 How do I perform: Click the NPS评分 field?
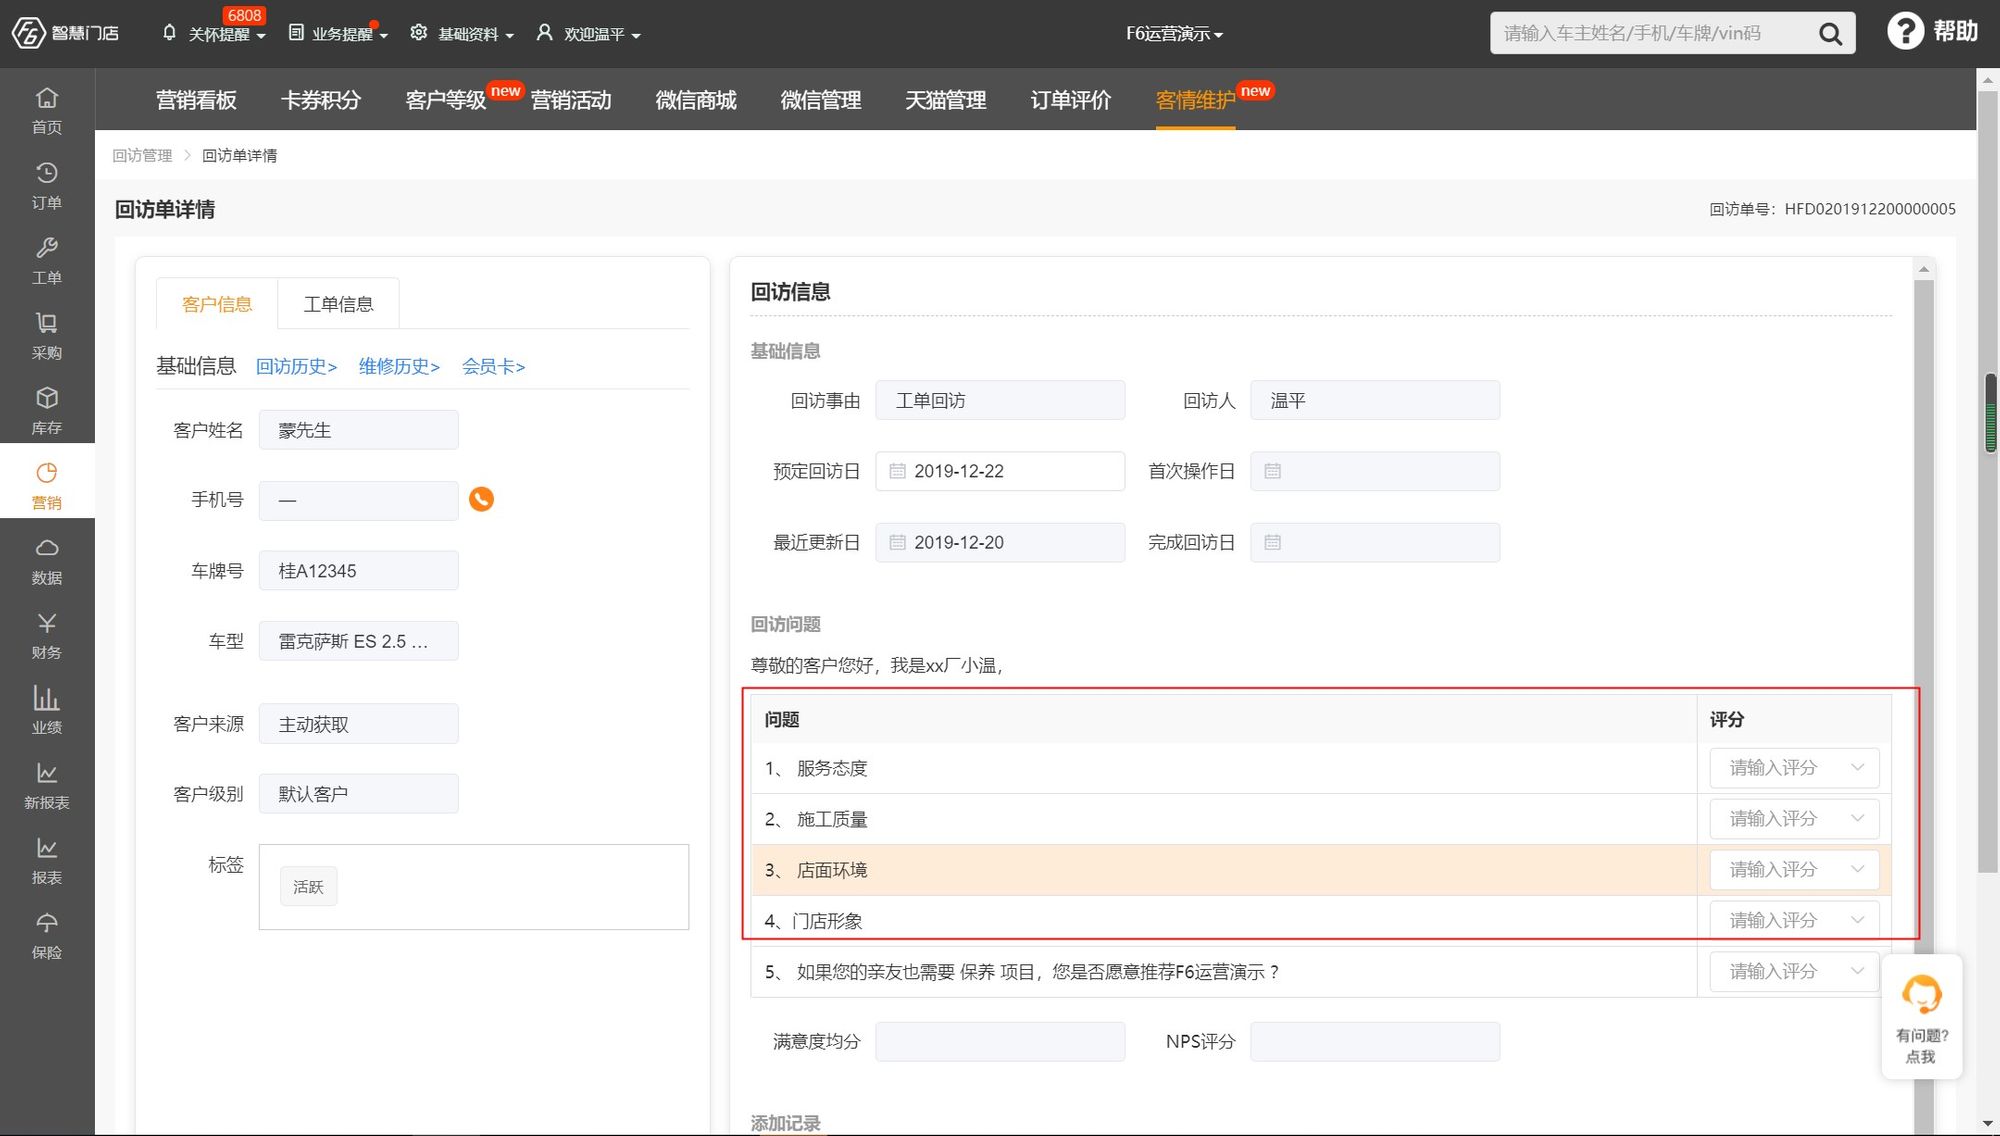(x=1375, y=1042)
